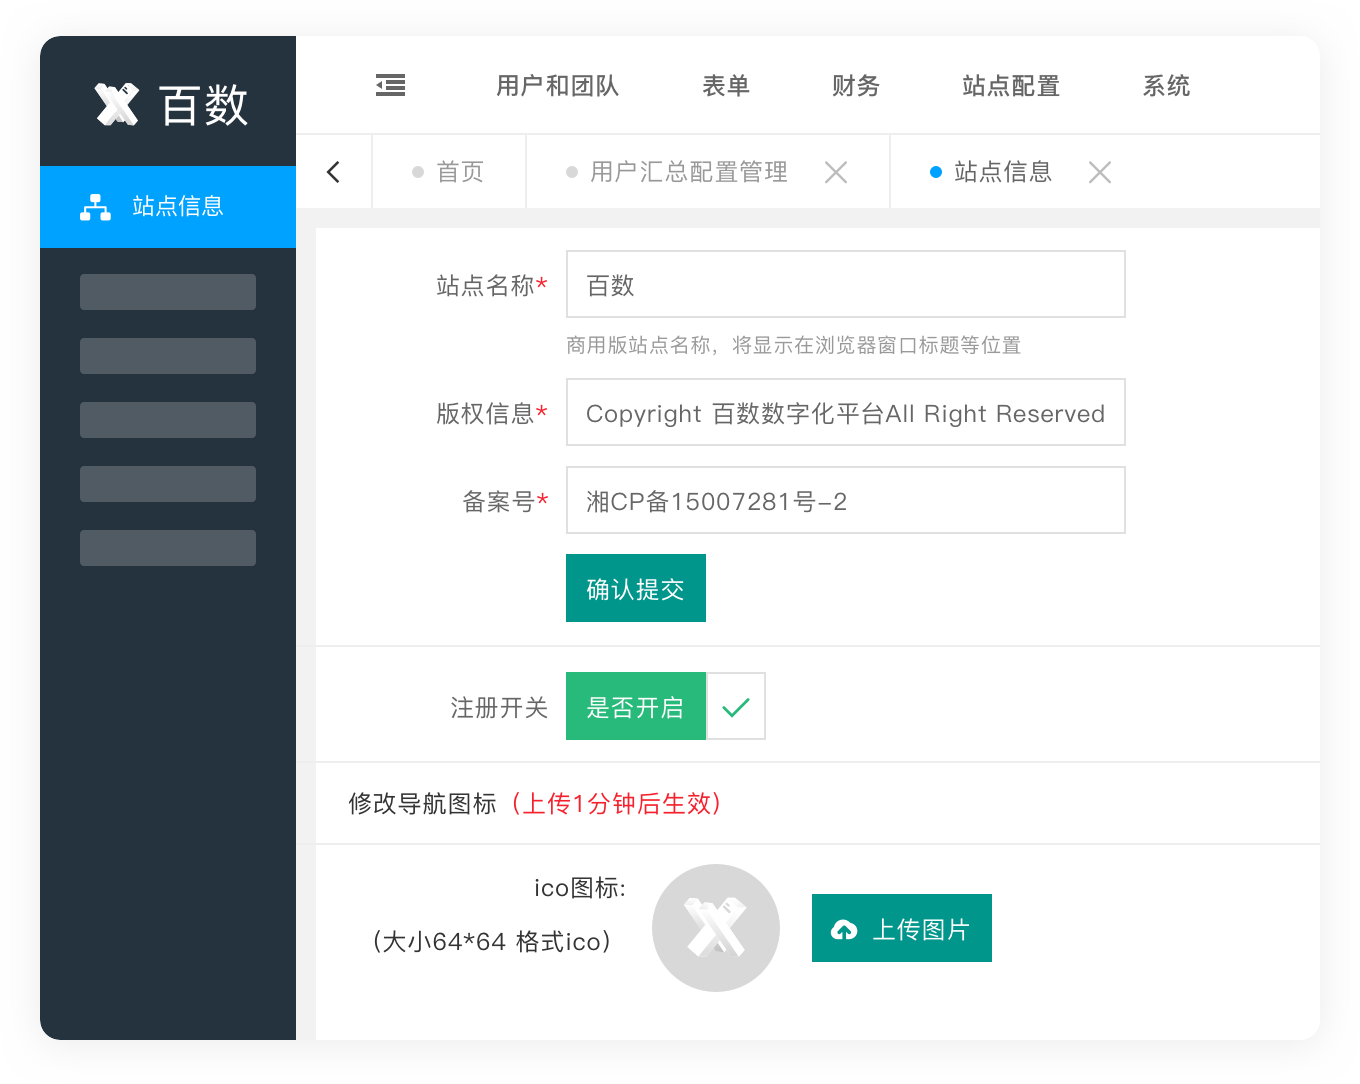Screen dimensions: 1360x1084
Task: Open the 站点配置 menu
Action: click(x=1010, y=86)
